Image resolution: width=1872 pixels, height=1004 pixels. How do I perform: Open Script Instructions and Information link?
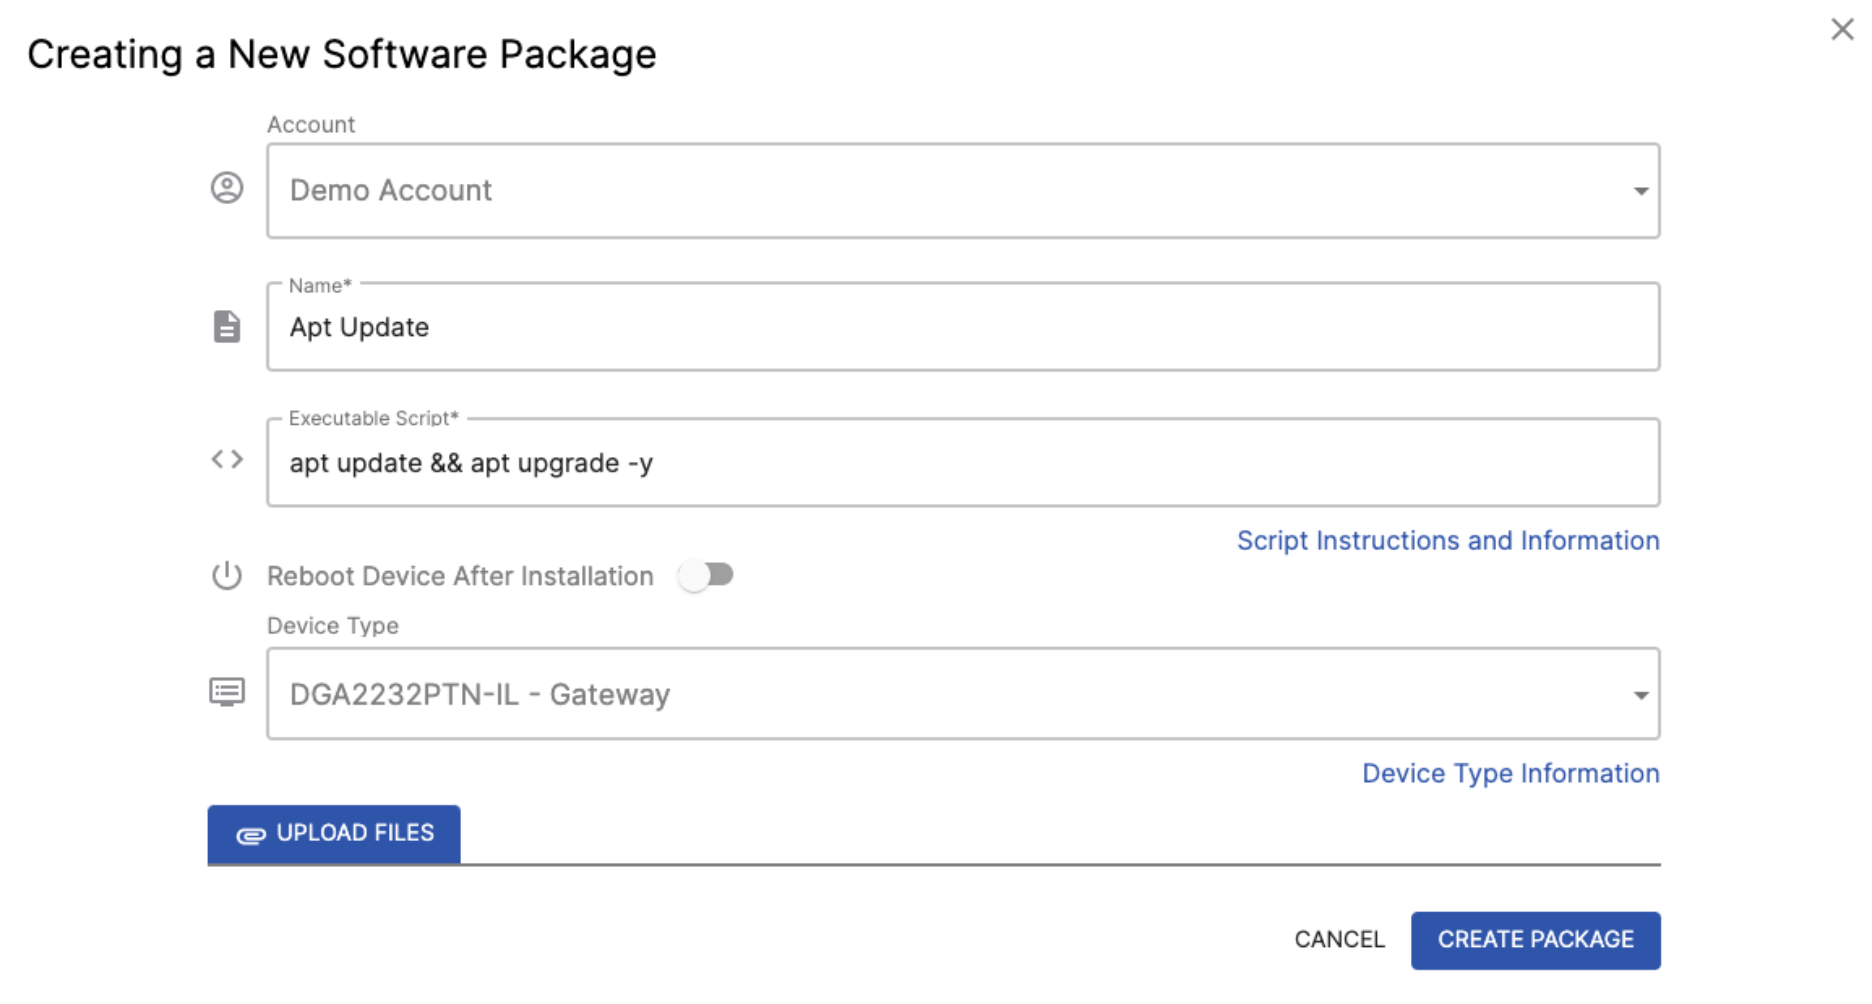click(1447, 541)
